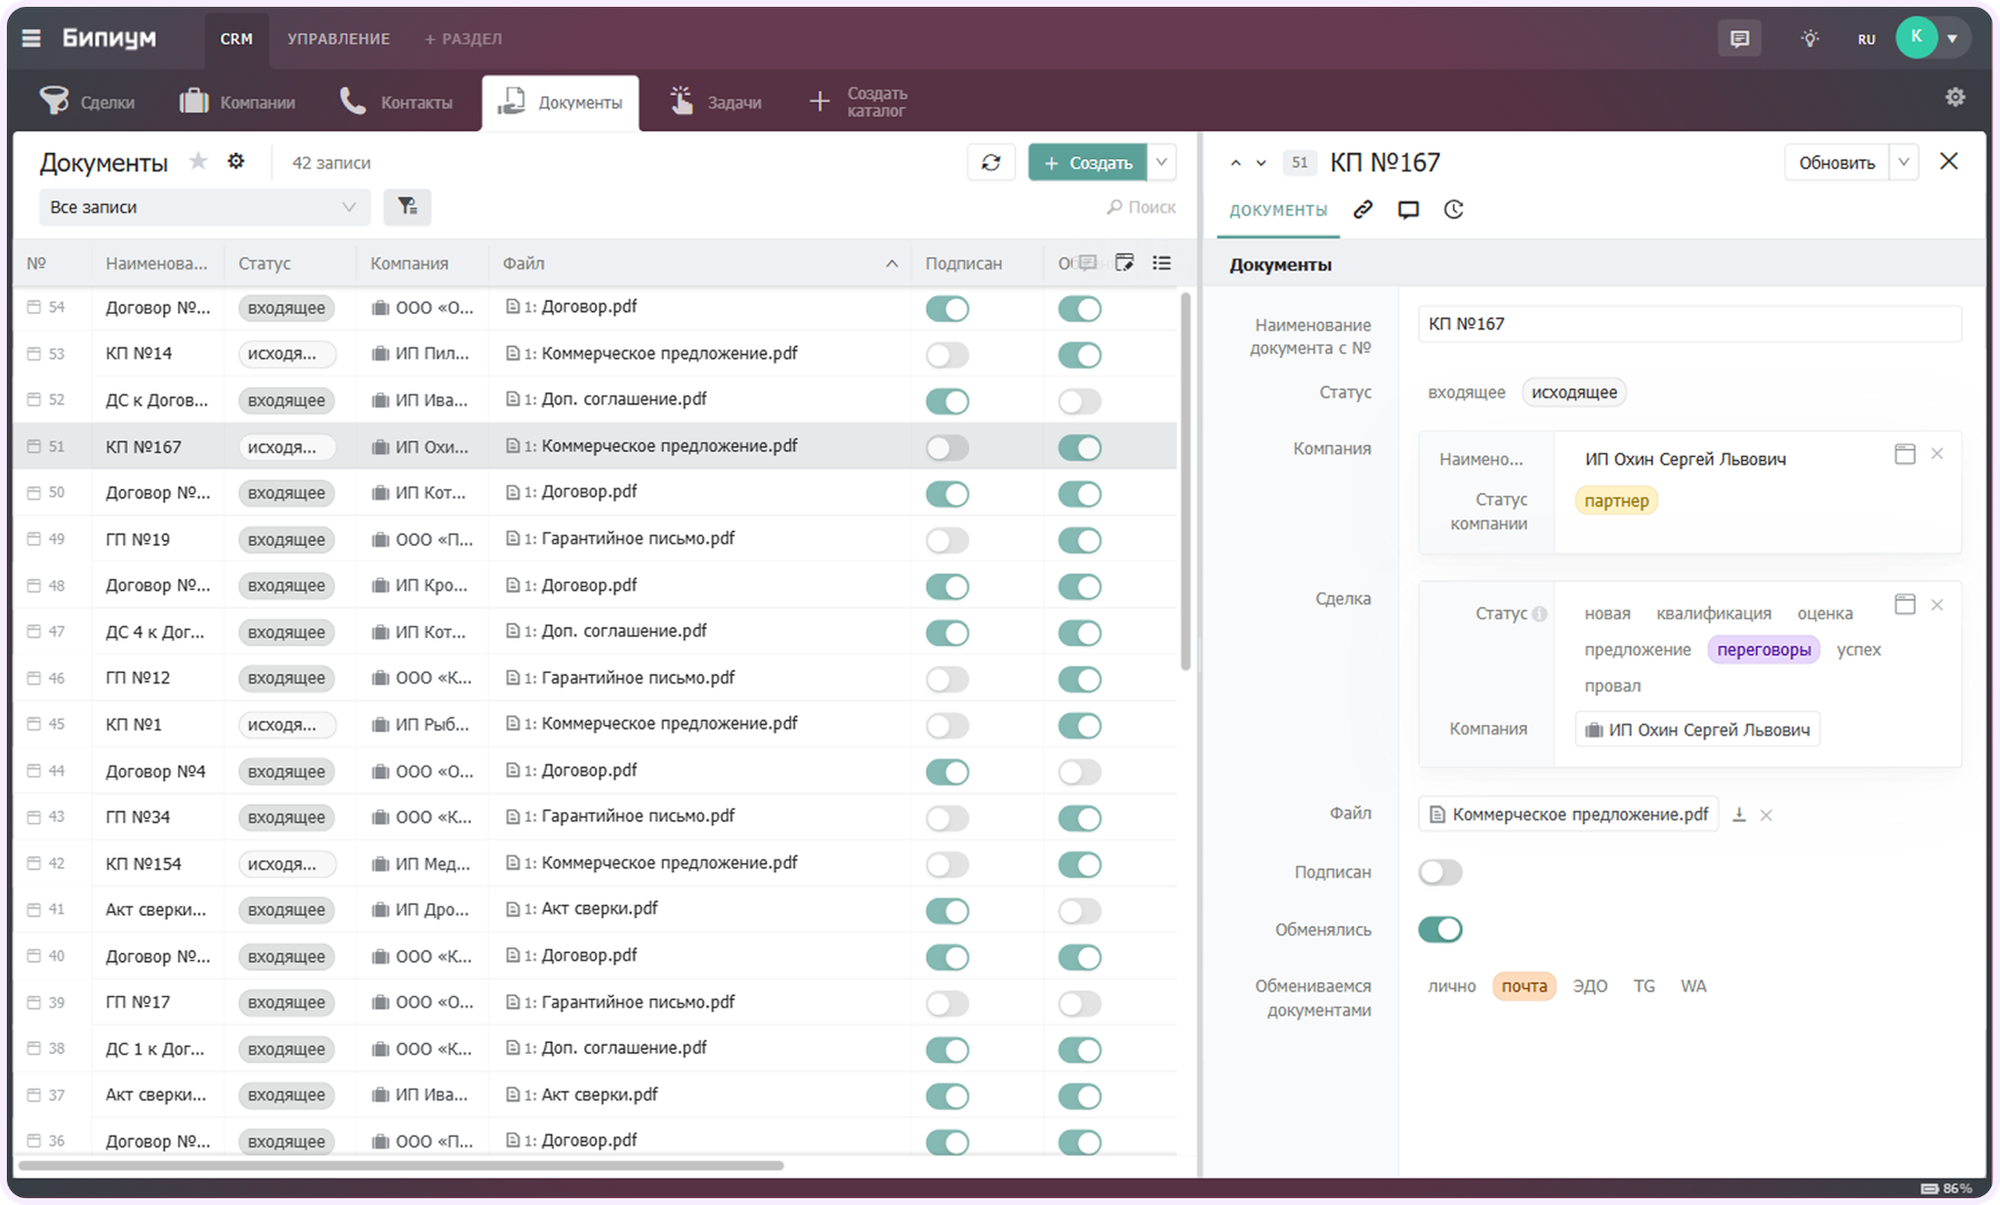Toggle Обменялись switch in detail panel

tap(1440, 929)
